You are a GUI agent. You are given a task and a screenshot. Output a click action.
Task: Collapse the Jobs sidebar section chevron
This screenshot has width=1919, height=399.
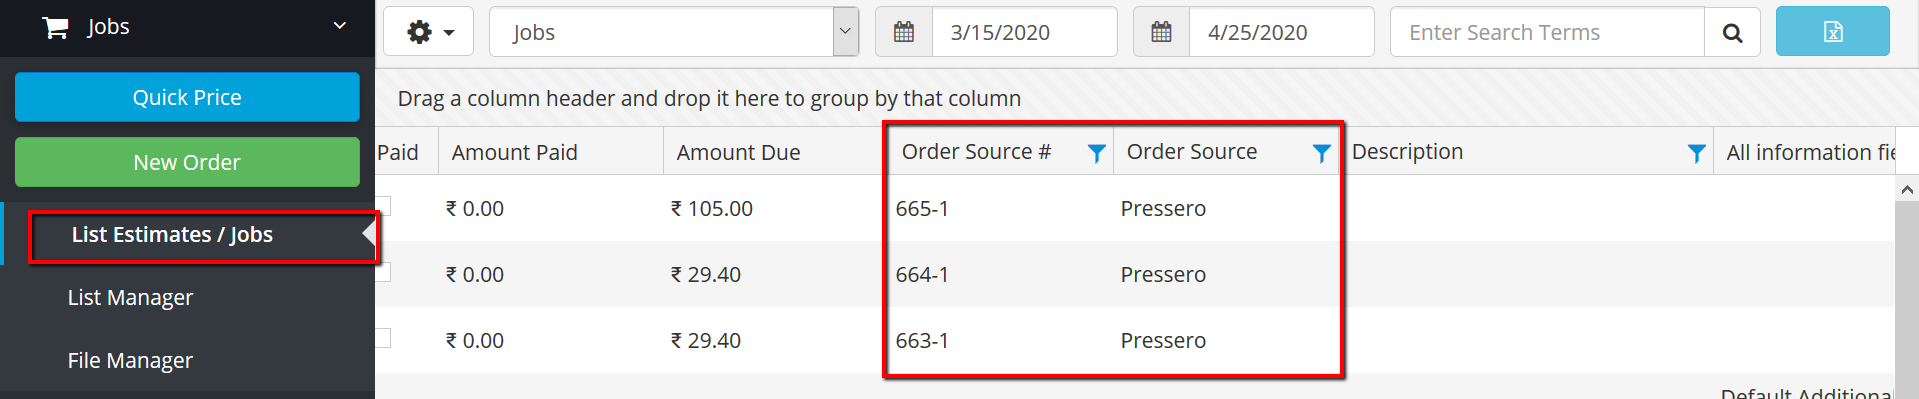340,26
